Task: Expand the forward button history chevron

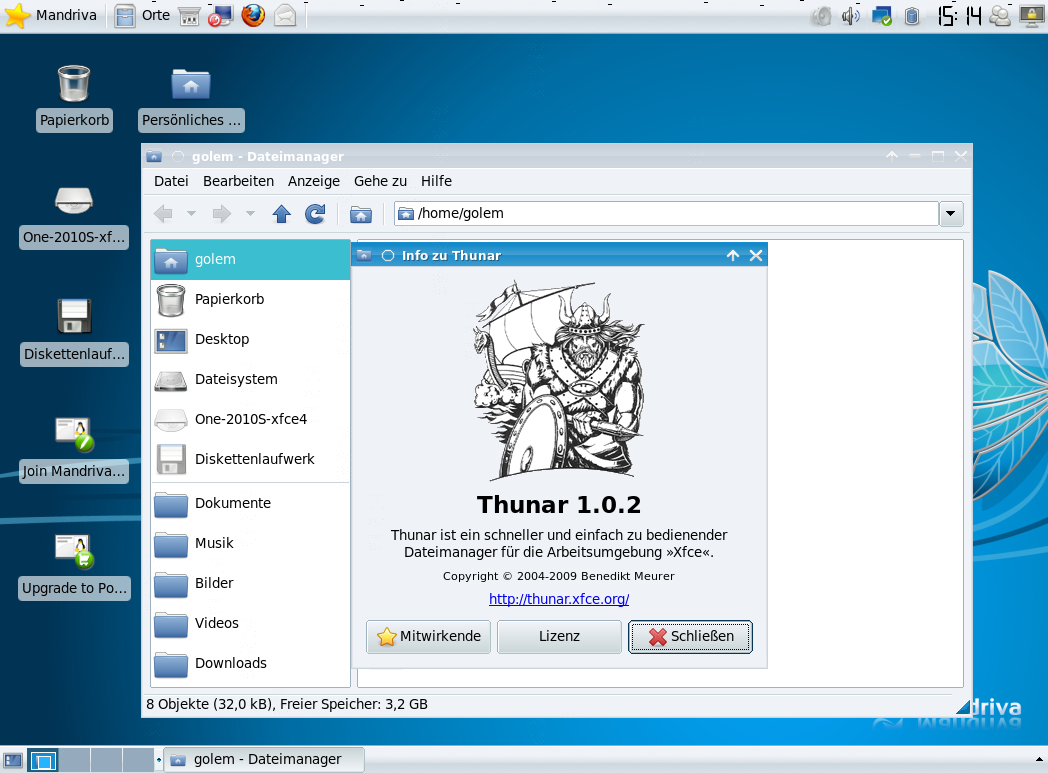Action: click(250, 213)
